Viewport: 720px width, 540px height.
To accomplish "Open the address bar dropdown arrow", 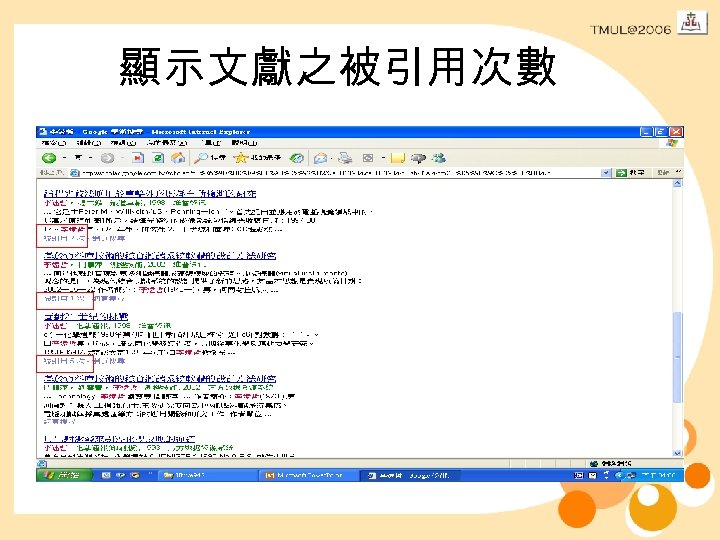I will pos(606,173).
